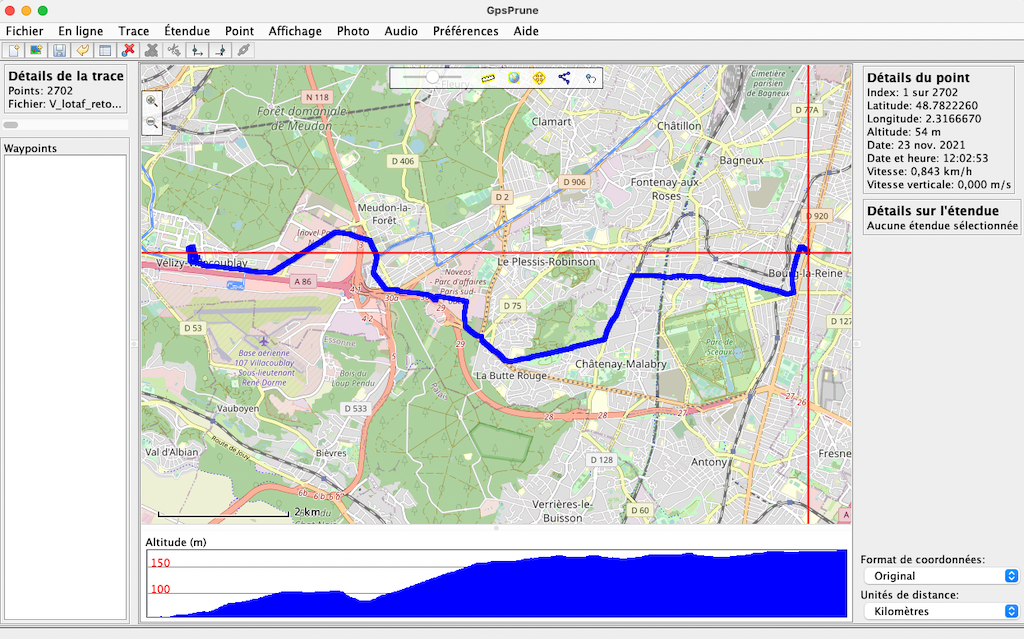The image size is (1024, 639).
Task: Click the save floppy disk icon
Action: click(x=59, y=50)
